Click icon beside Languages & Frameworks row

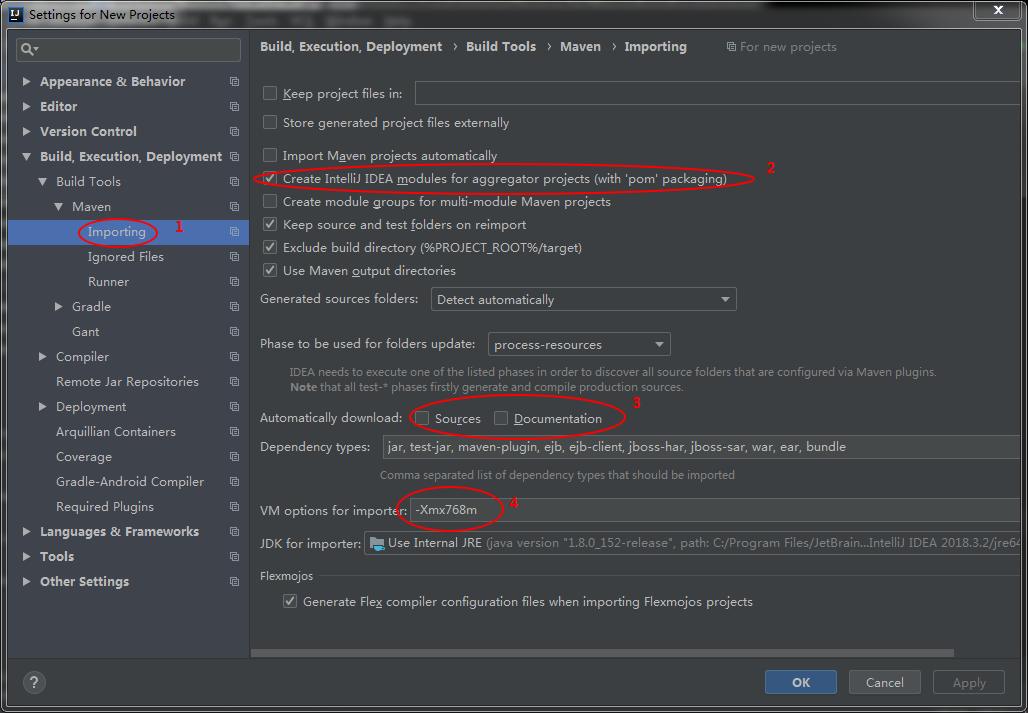(x=234, y=531)
